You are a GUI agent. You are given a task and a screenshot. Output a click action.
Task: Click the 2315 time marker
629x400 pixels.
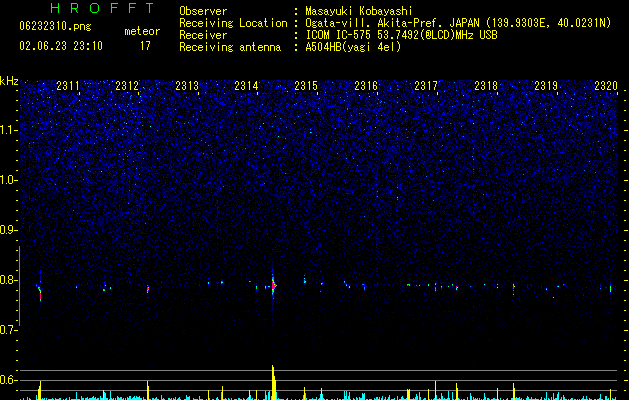click(306, 86)
